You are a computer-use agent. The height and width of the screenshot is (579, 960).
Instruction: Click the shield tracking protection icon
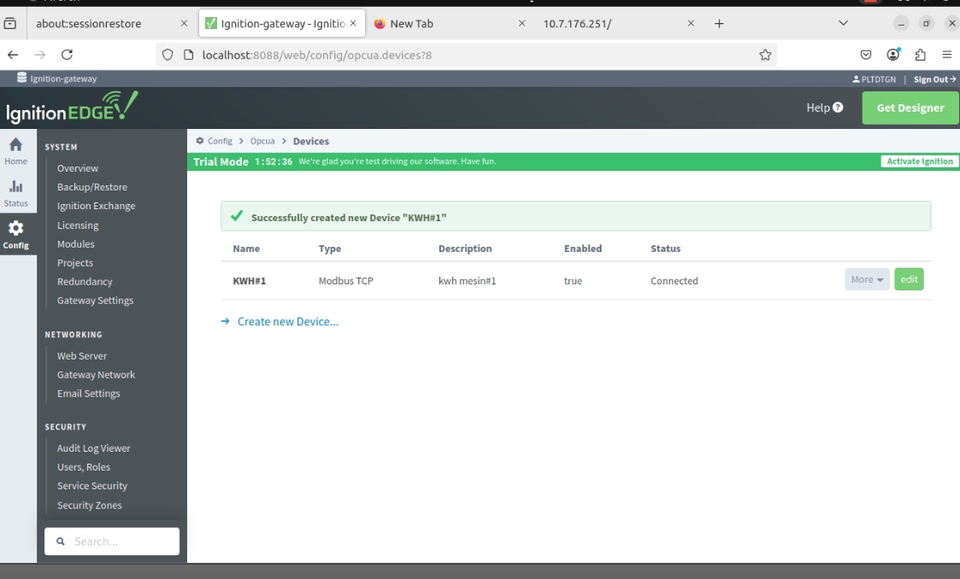click(x=167, y=55)
